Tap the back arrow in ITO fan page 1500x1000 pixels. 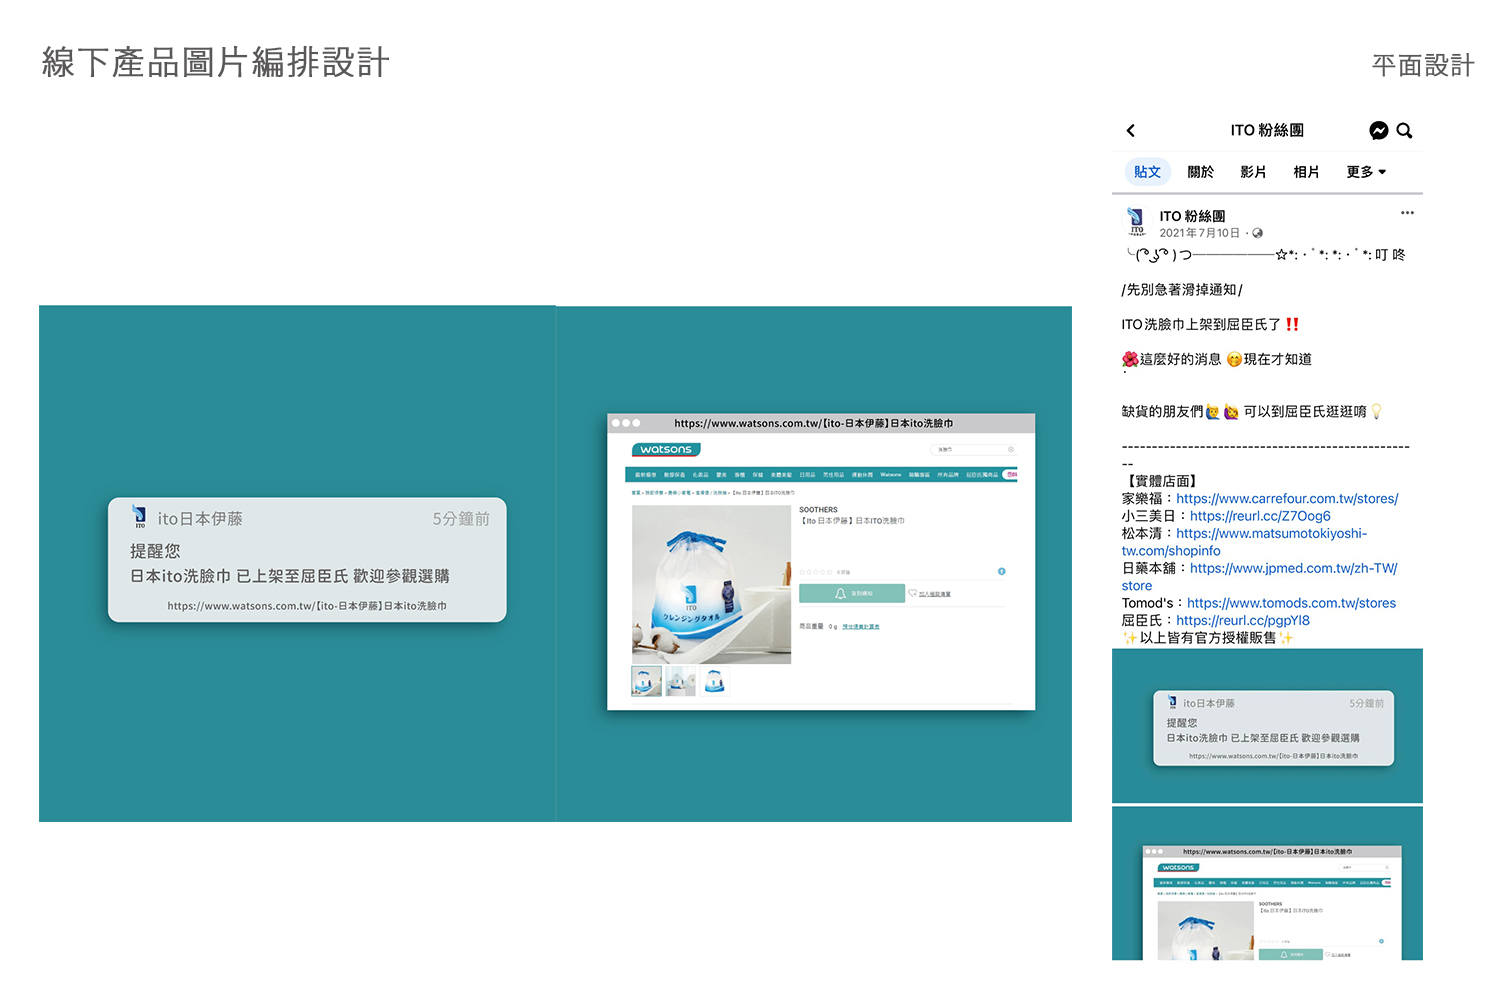(1131, 130)
